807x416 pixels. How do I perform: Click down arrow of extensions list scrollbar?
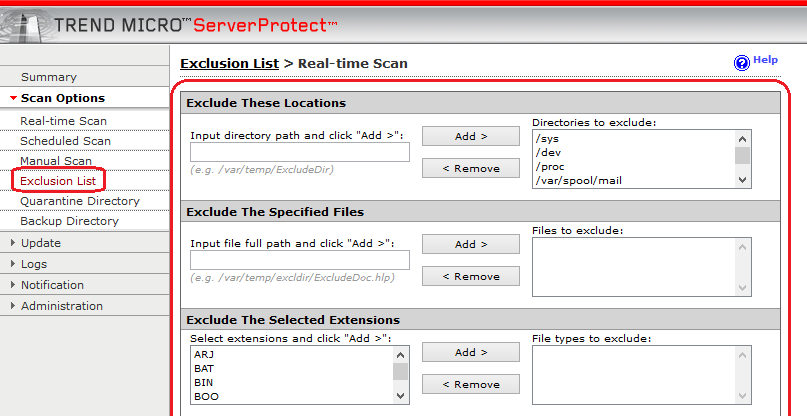[400, 396]
